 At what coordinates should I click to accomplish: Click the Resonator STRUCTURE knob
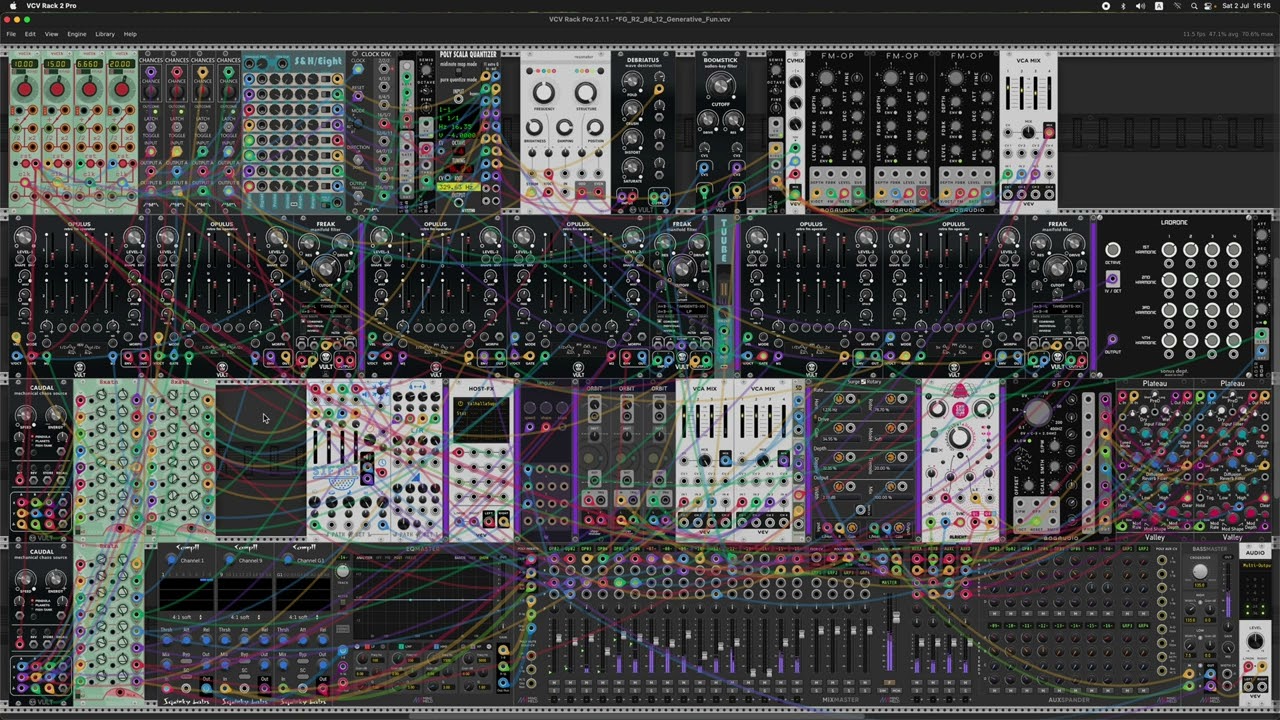point(587,93)
